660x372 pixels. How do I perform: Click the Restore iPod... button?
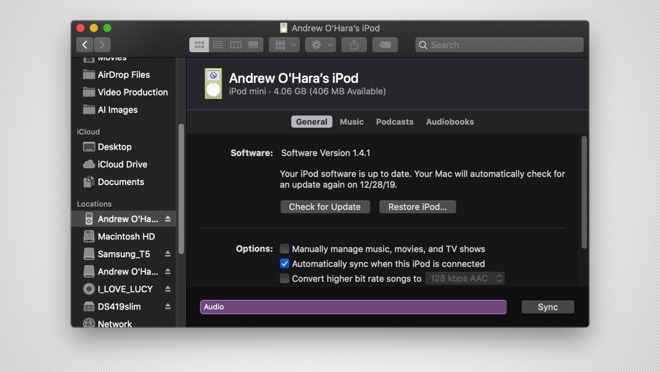418,207
